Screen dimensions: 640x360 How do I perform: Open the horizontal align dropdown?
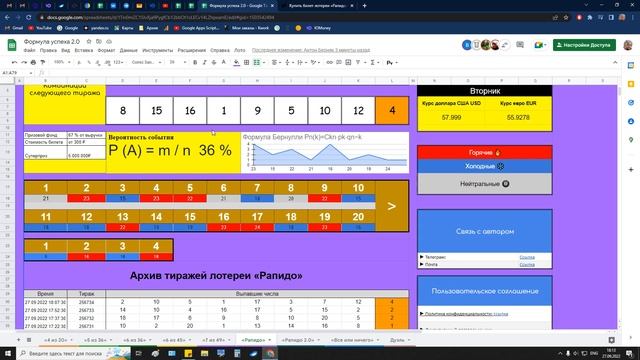[x=276, y=62]
